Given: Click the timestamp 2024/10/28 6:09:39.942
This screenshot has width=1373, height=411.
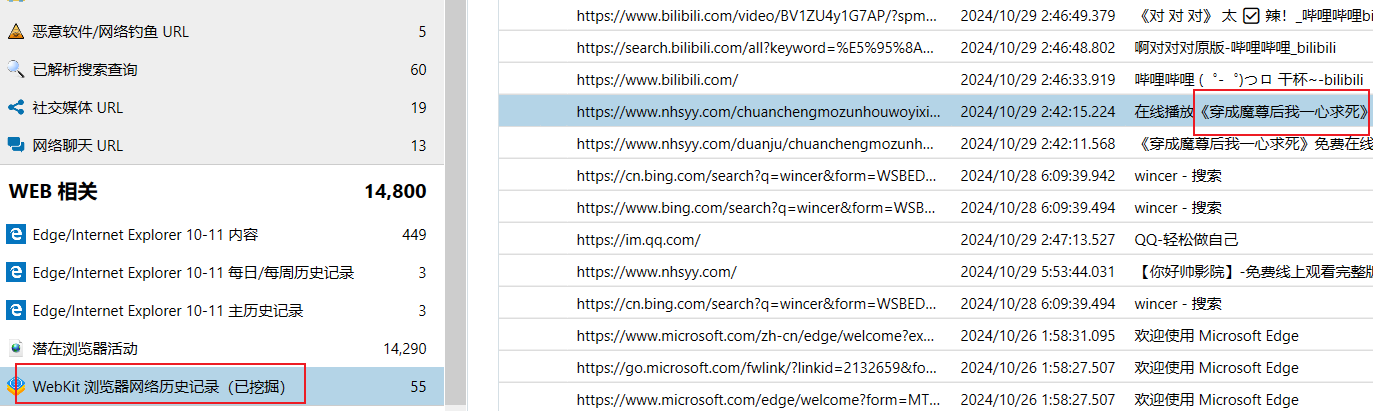Looking at the screenshot, I should pyautogui.click(x=1037, y=175).
